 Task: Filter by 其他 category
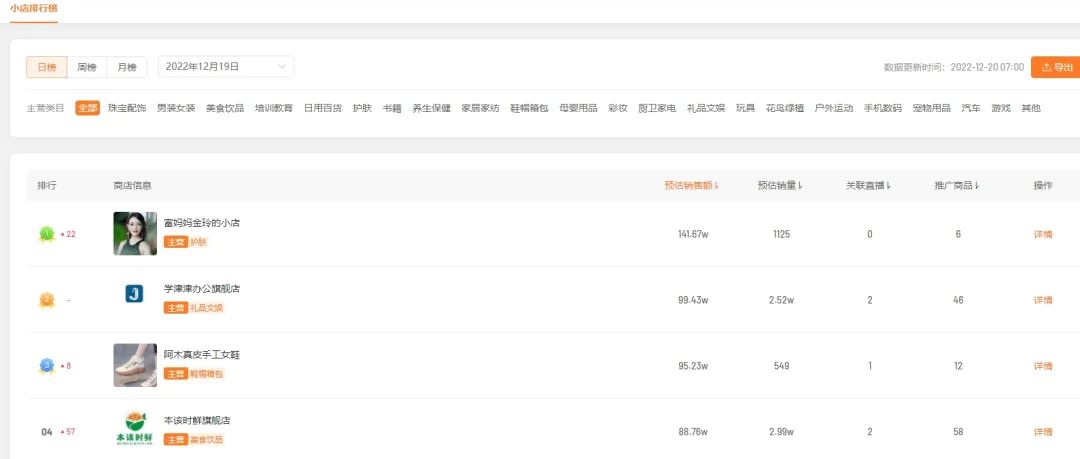pyautogui.click(x=1030, y=108)
